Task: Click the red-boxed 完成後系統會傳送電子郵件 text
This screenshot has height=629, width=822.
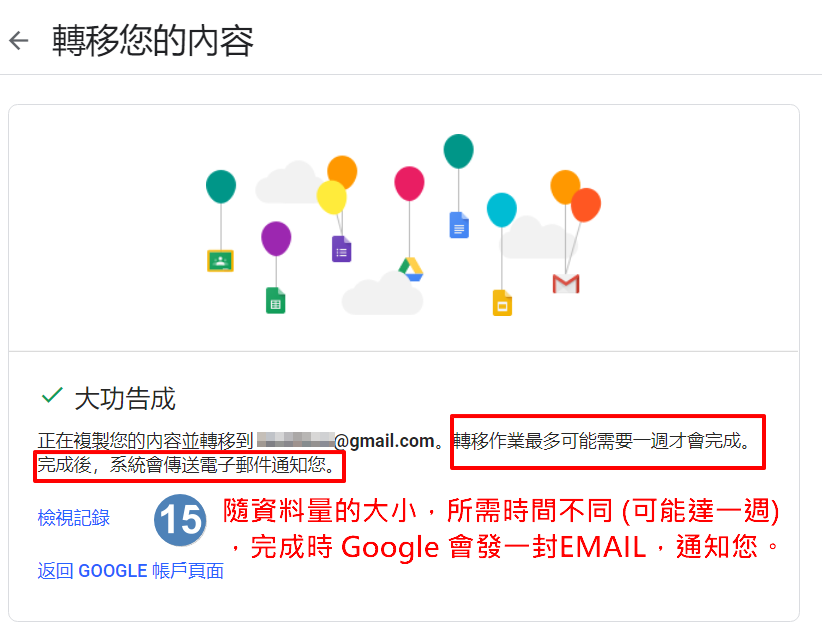Action: 187,464
